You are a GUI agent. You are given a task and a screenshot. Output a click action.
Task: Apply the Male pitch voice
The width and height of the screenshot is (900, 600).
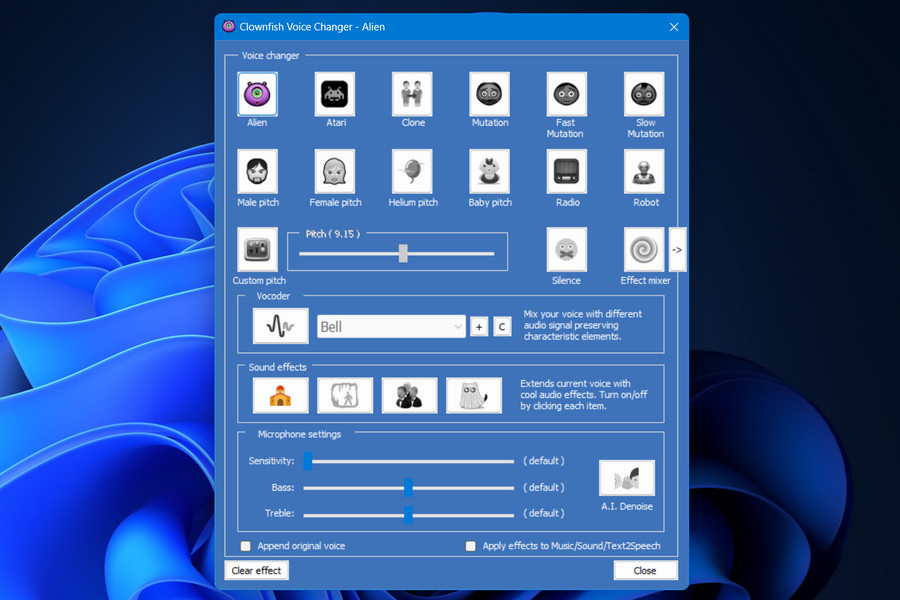pos(257,172)
